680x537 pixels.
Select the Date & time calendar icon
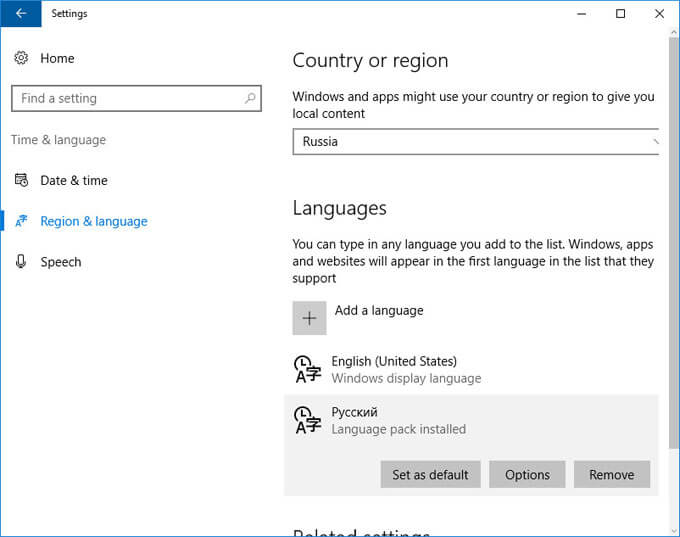[x=21, y=180]
